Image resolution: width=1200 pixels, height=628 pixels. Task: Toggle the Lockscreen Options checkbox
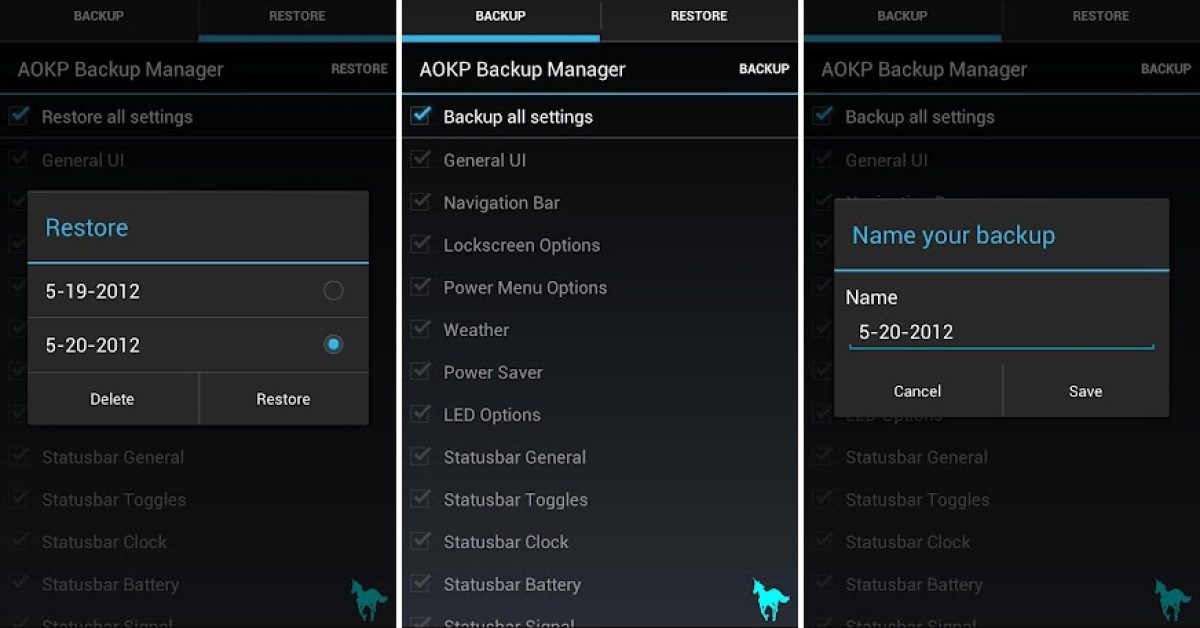[x=421, y=245]
